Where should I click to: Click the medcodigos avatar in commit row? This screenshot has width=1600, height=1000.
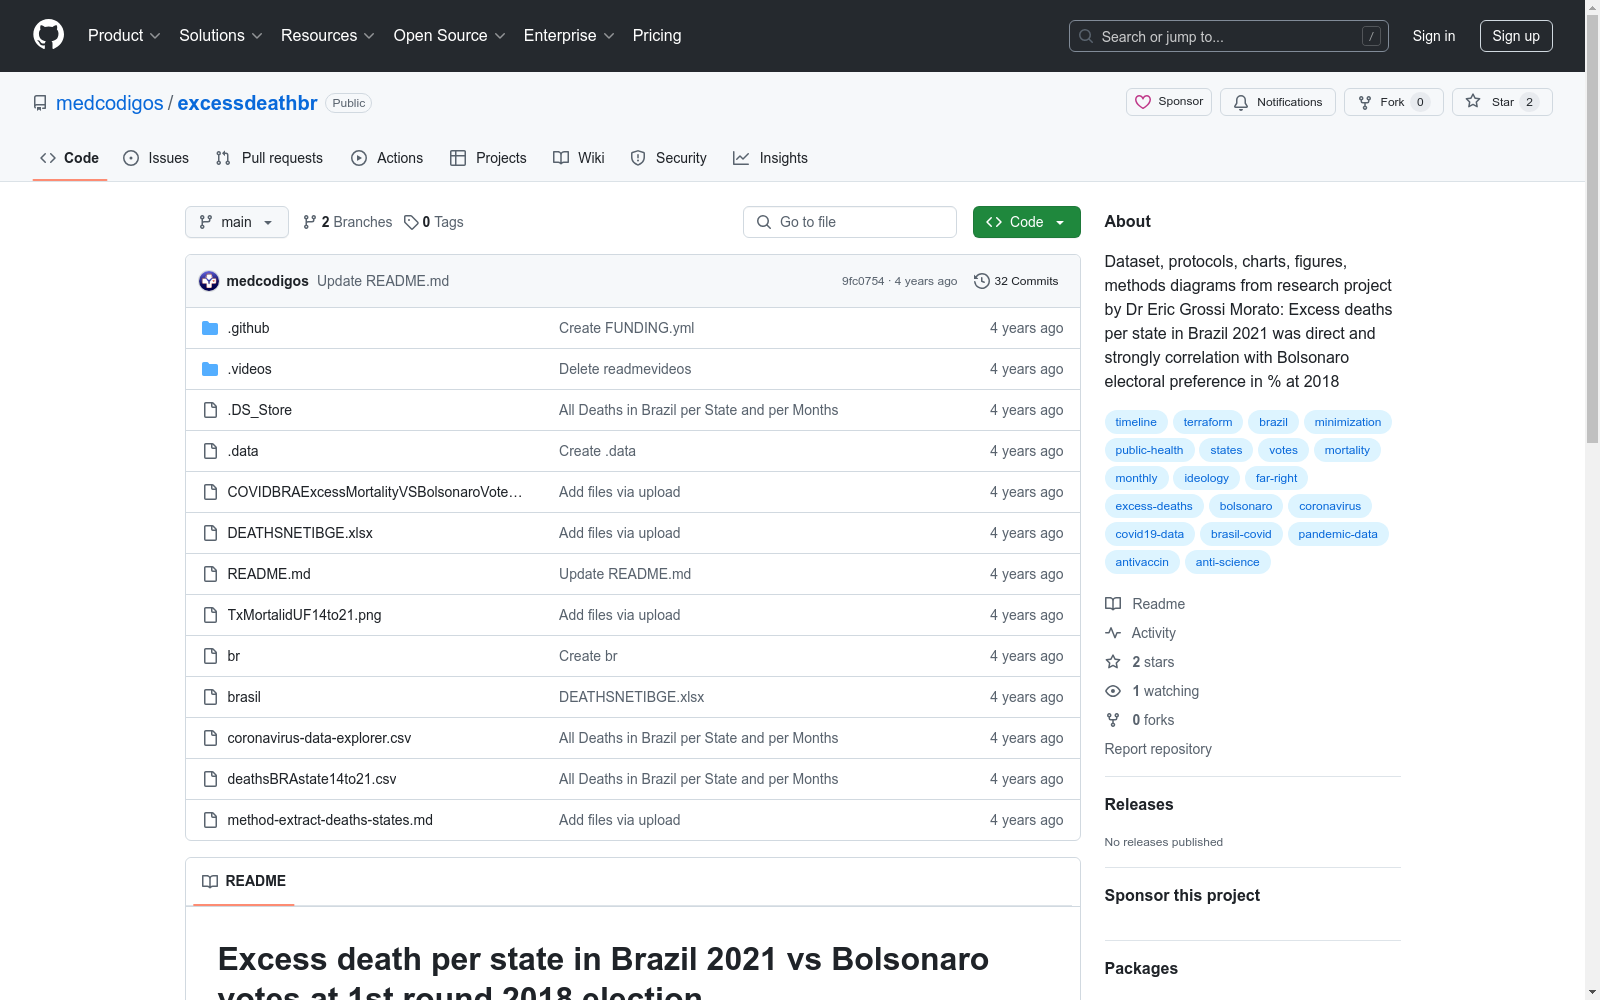[x=209, y=281]
